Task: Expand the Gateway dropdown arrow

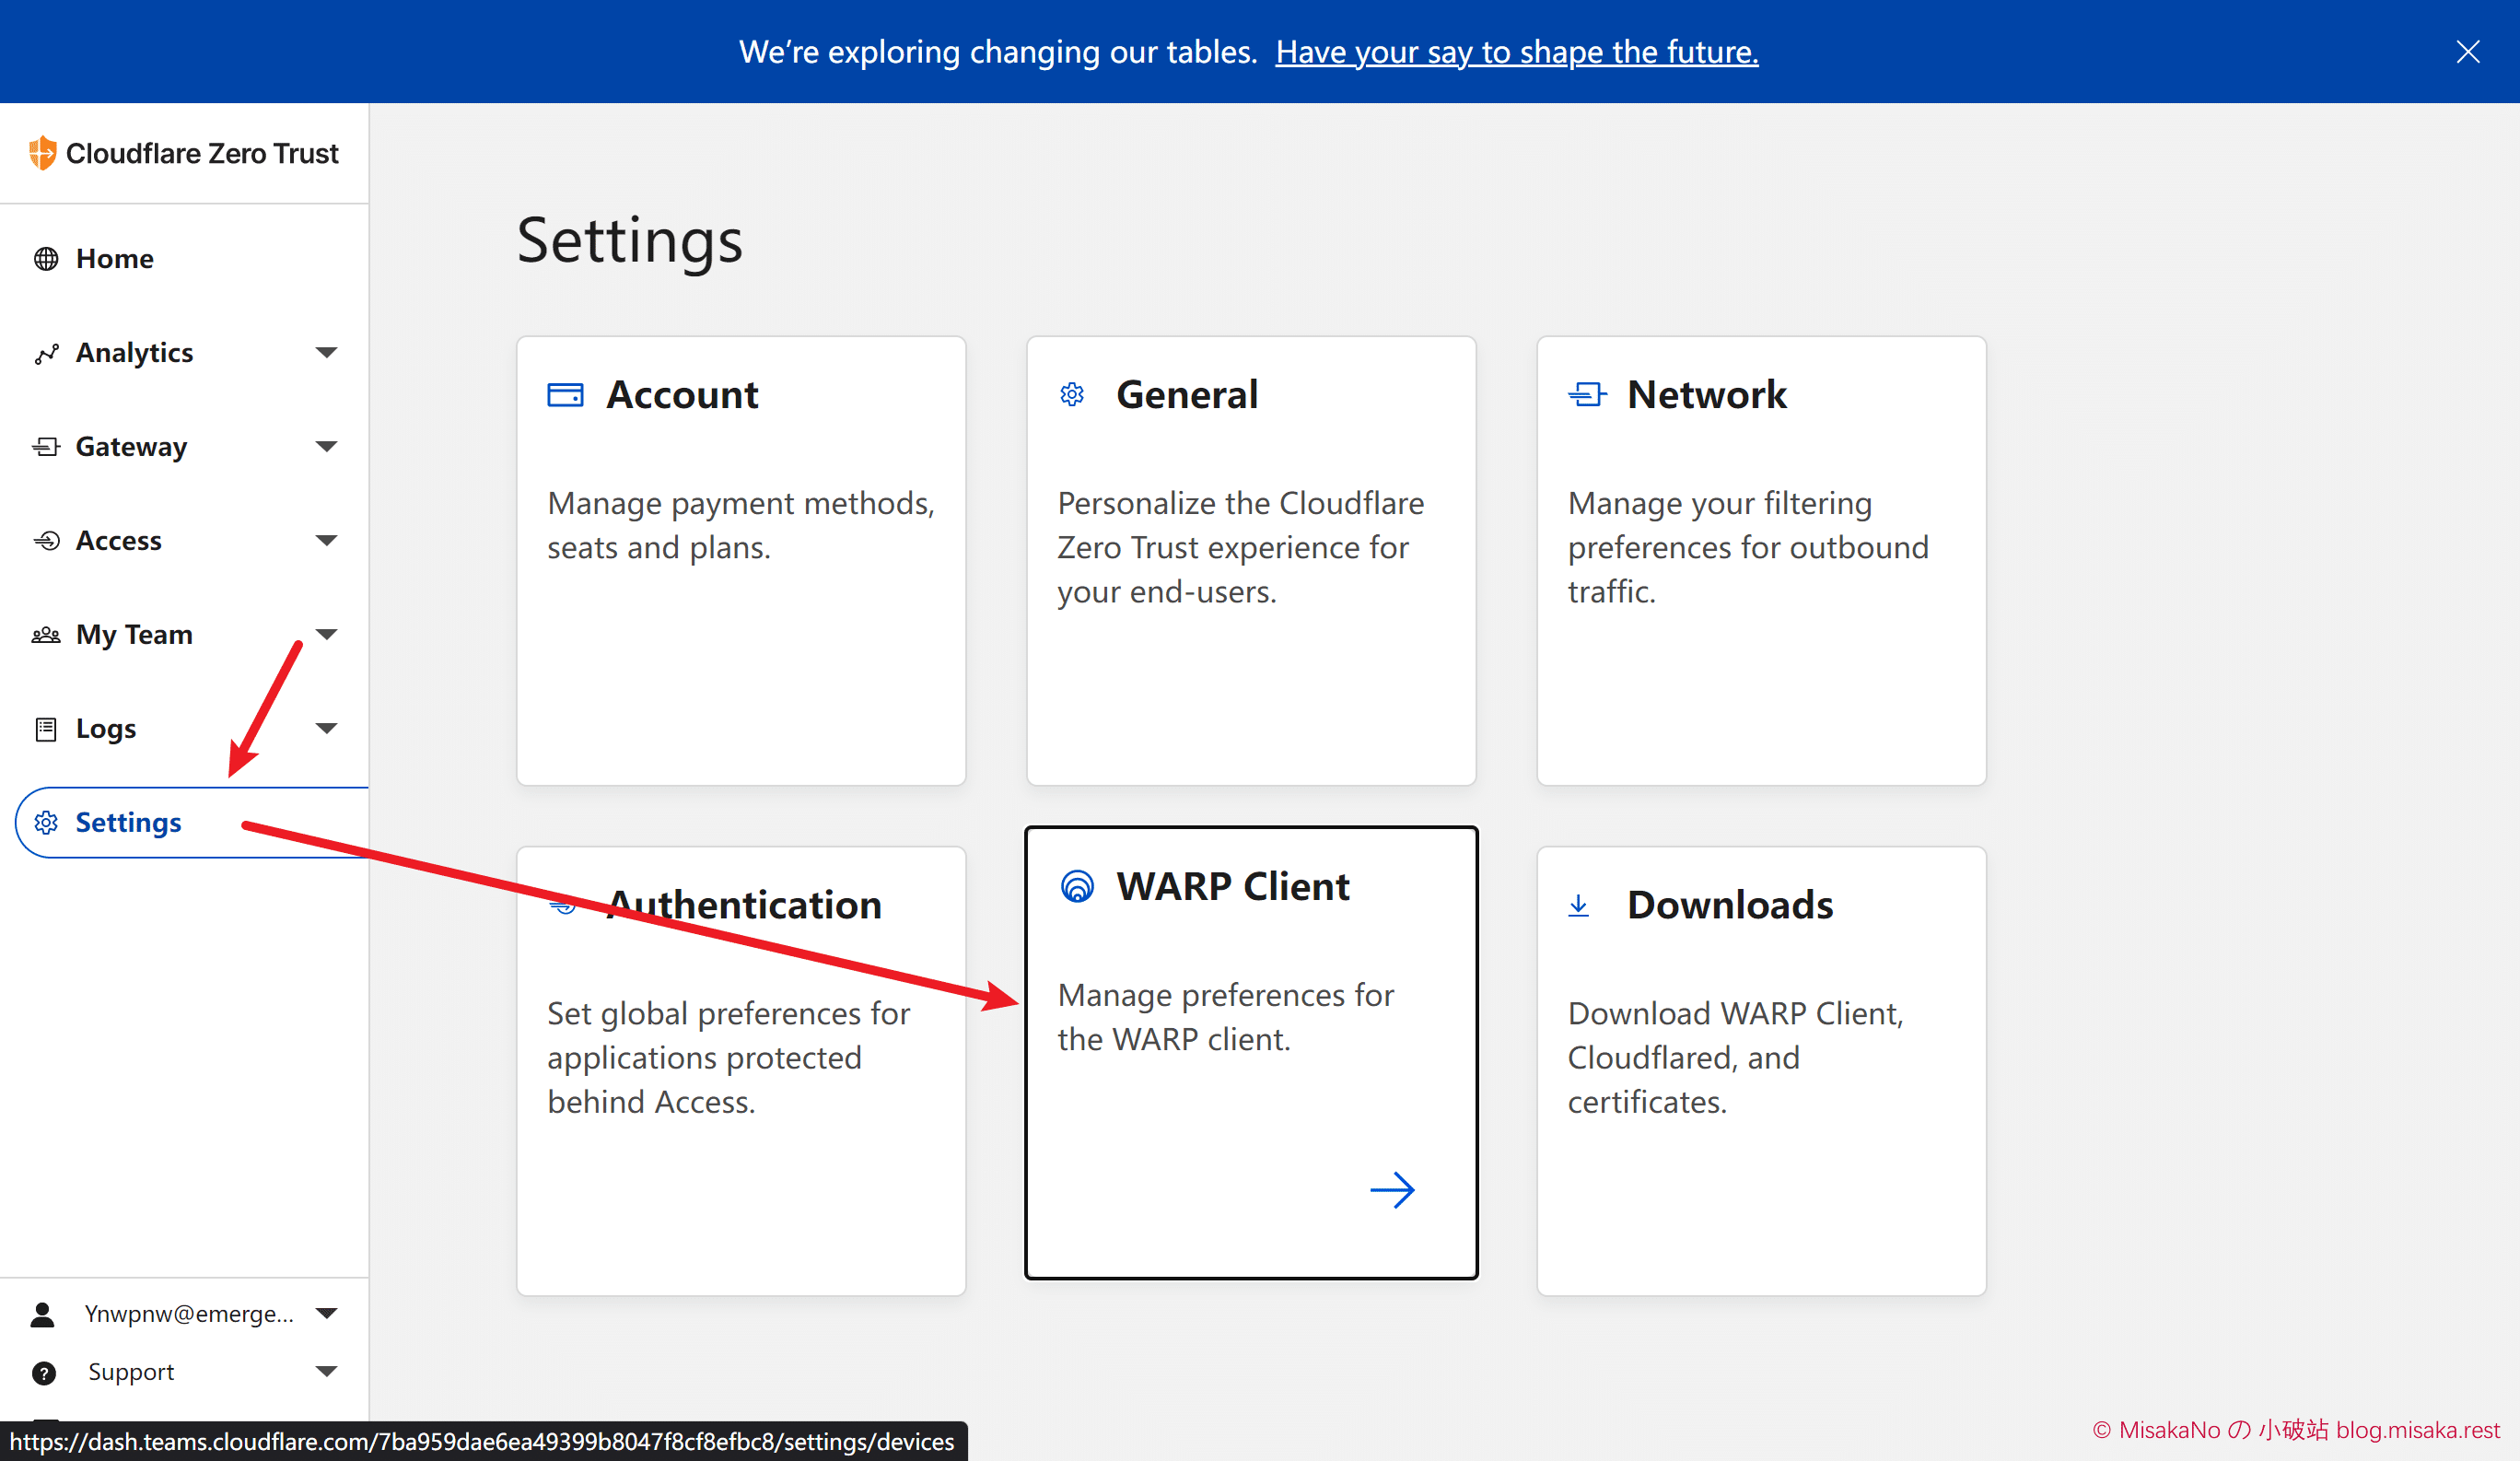Action: click(326, 447)
